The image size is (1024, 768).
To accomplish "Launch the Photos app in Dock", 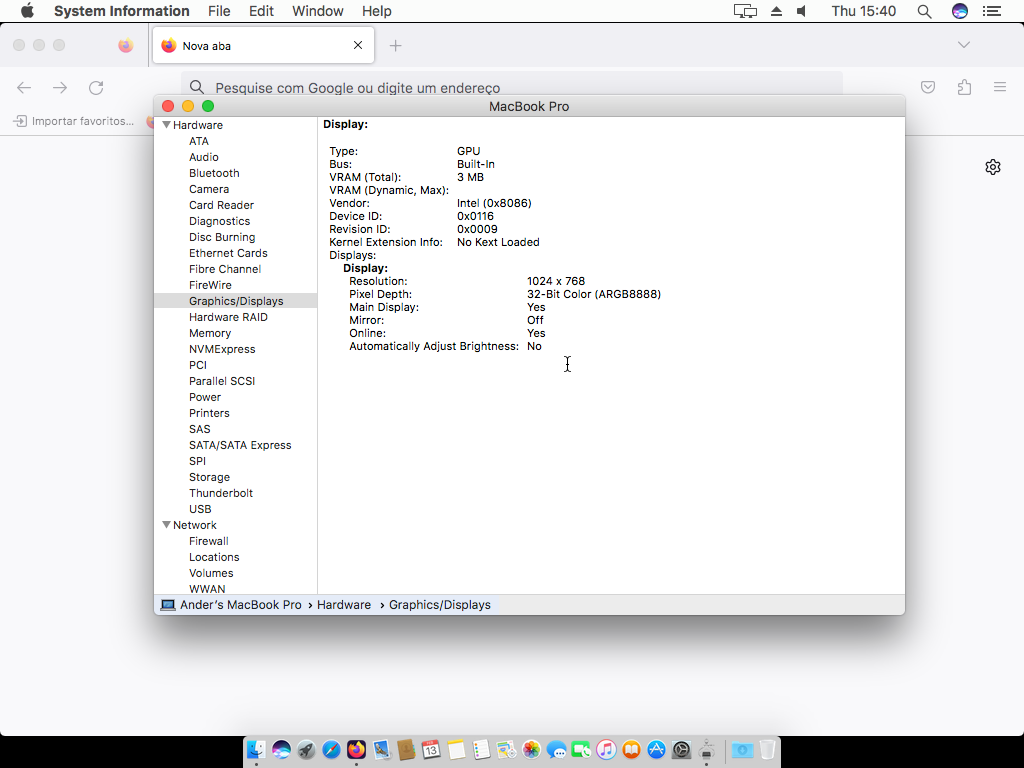I will point(531,750).
